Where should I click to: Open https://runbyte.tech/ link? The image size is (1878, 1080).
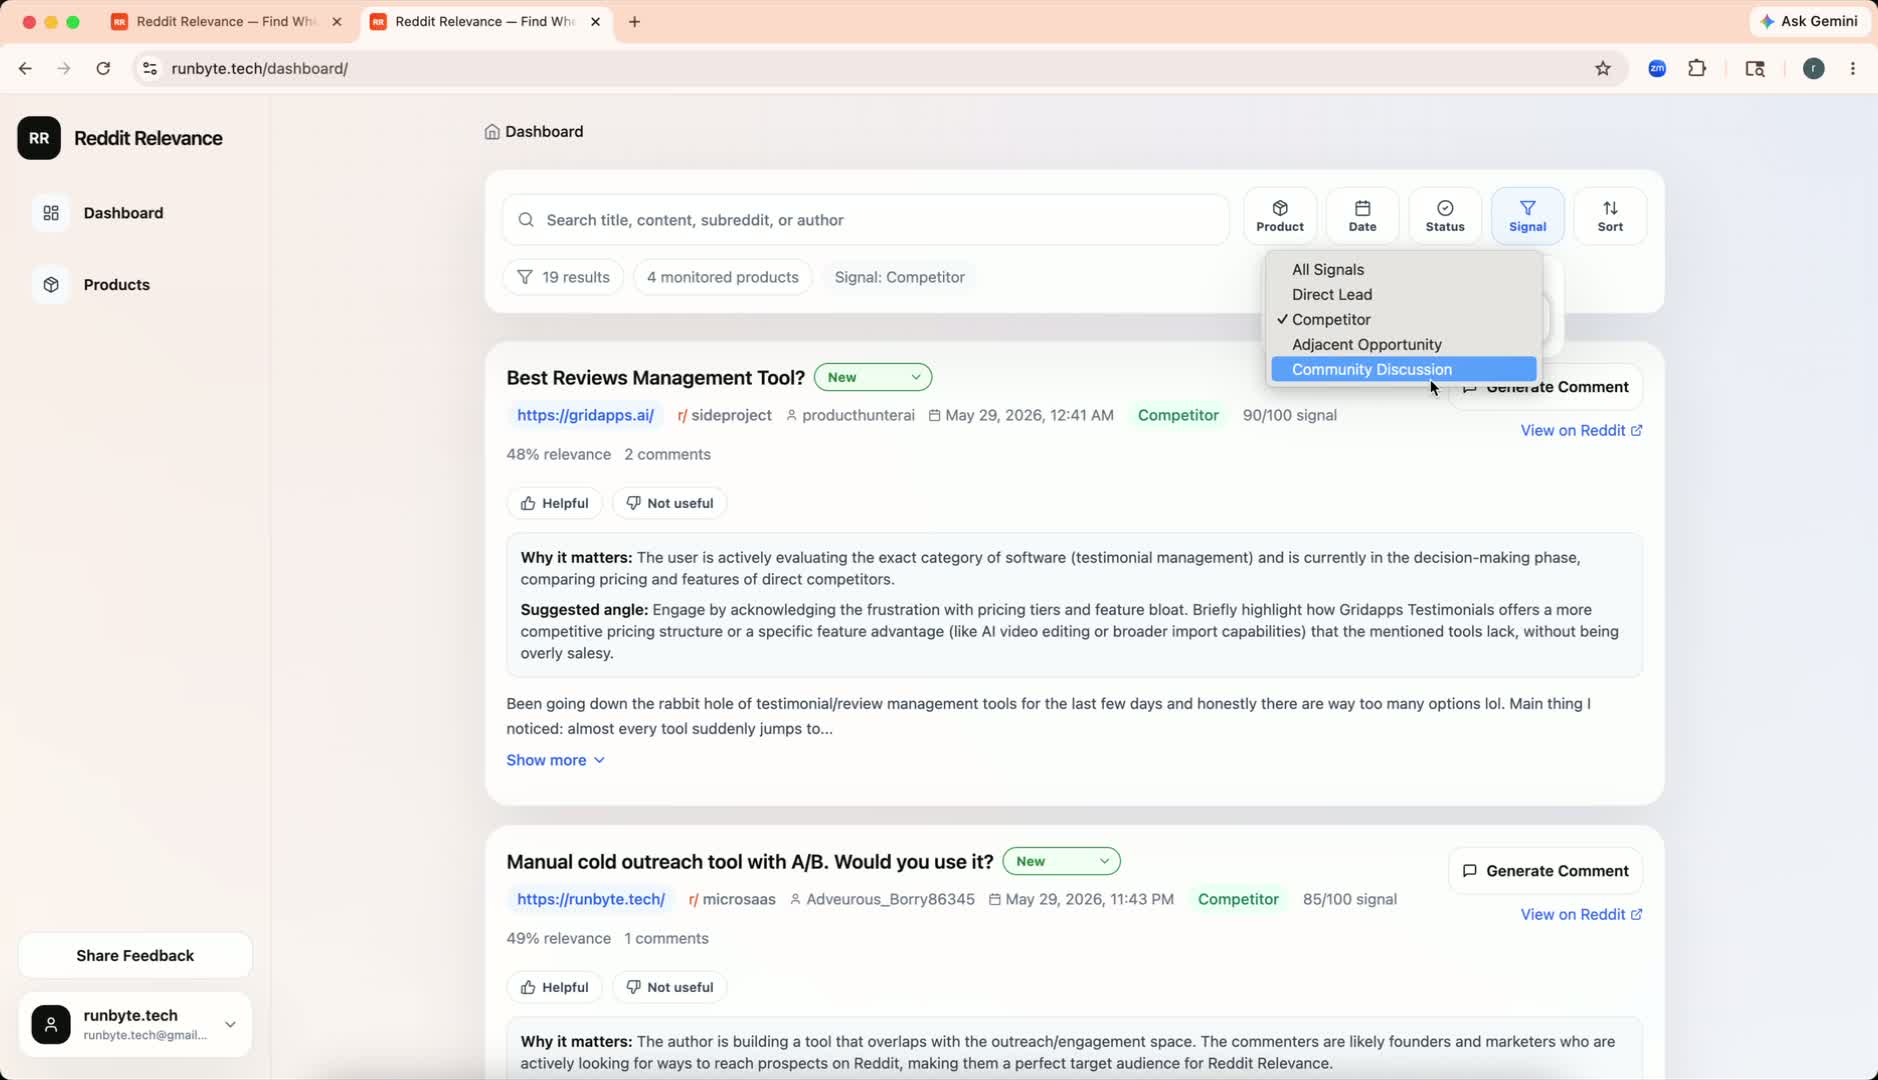tap(590, 899)
